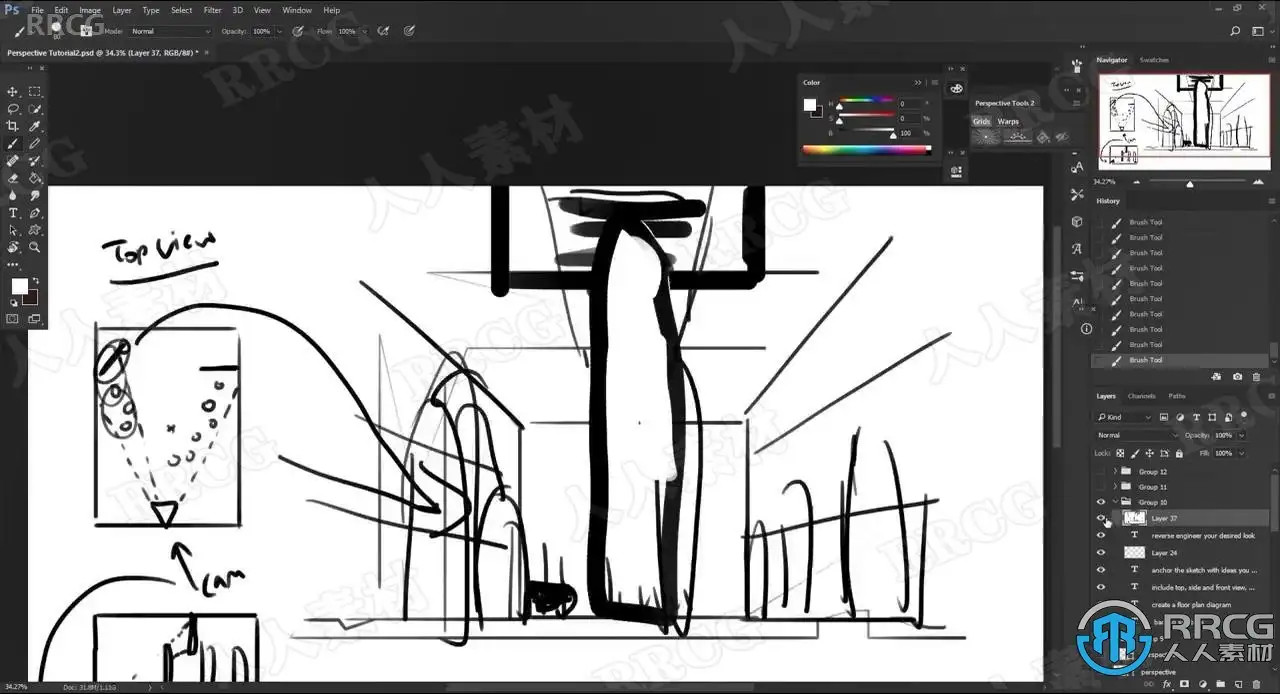
Task: Select the Blur tool
Action: point(13,195)
